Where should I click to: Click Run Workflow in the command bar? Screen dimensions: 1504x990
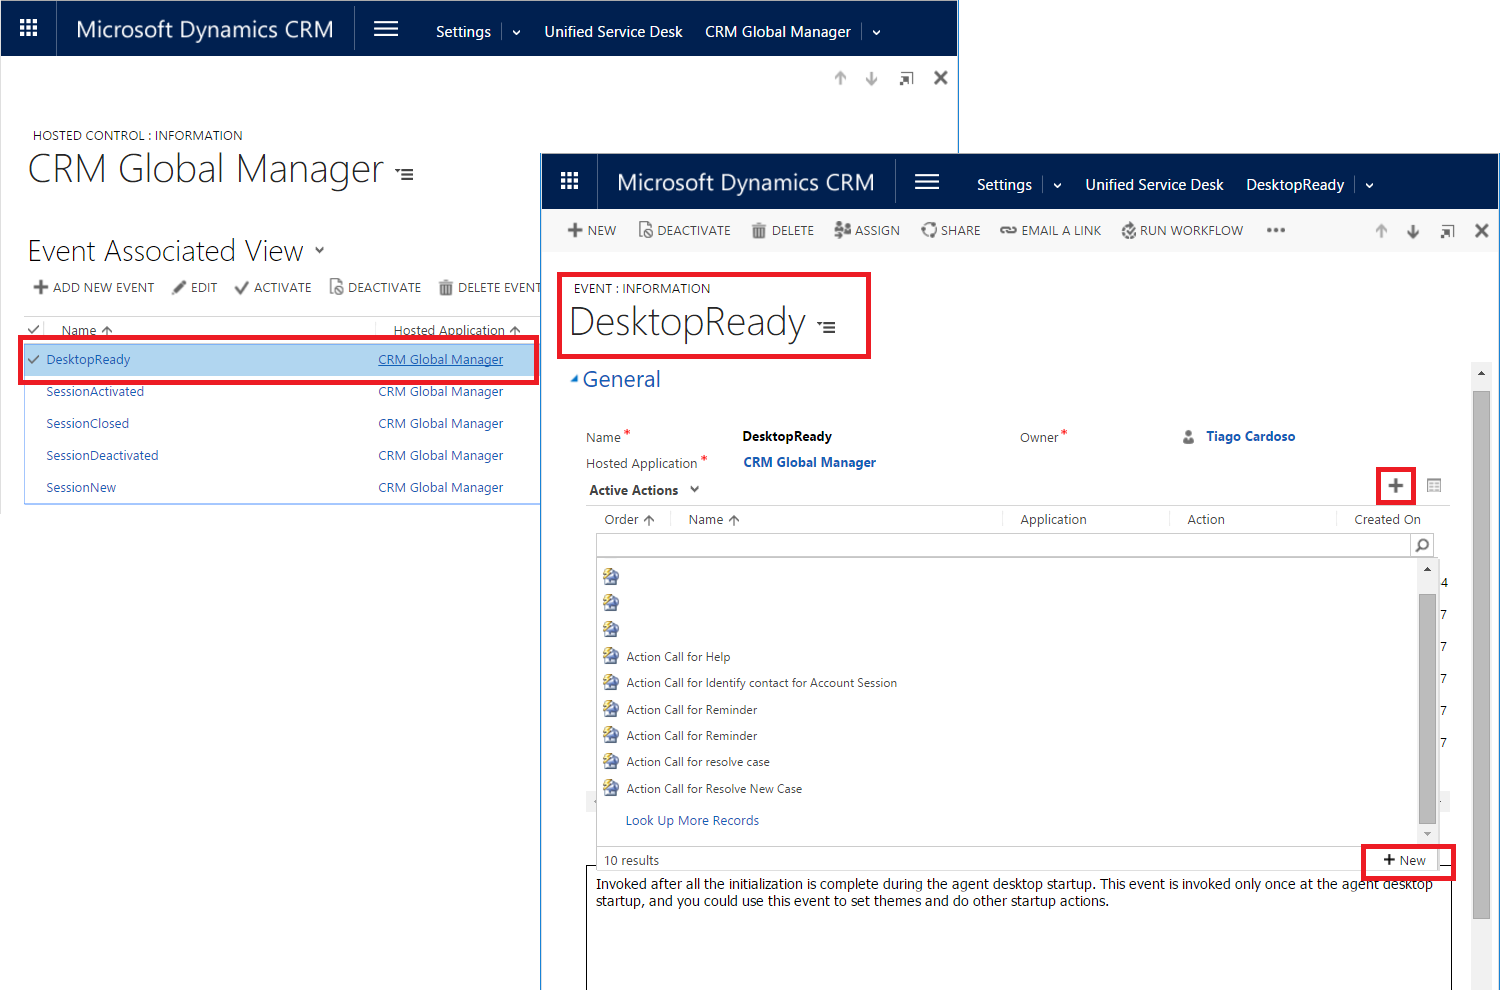click(1182, 231)
